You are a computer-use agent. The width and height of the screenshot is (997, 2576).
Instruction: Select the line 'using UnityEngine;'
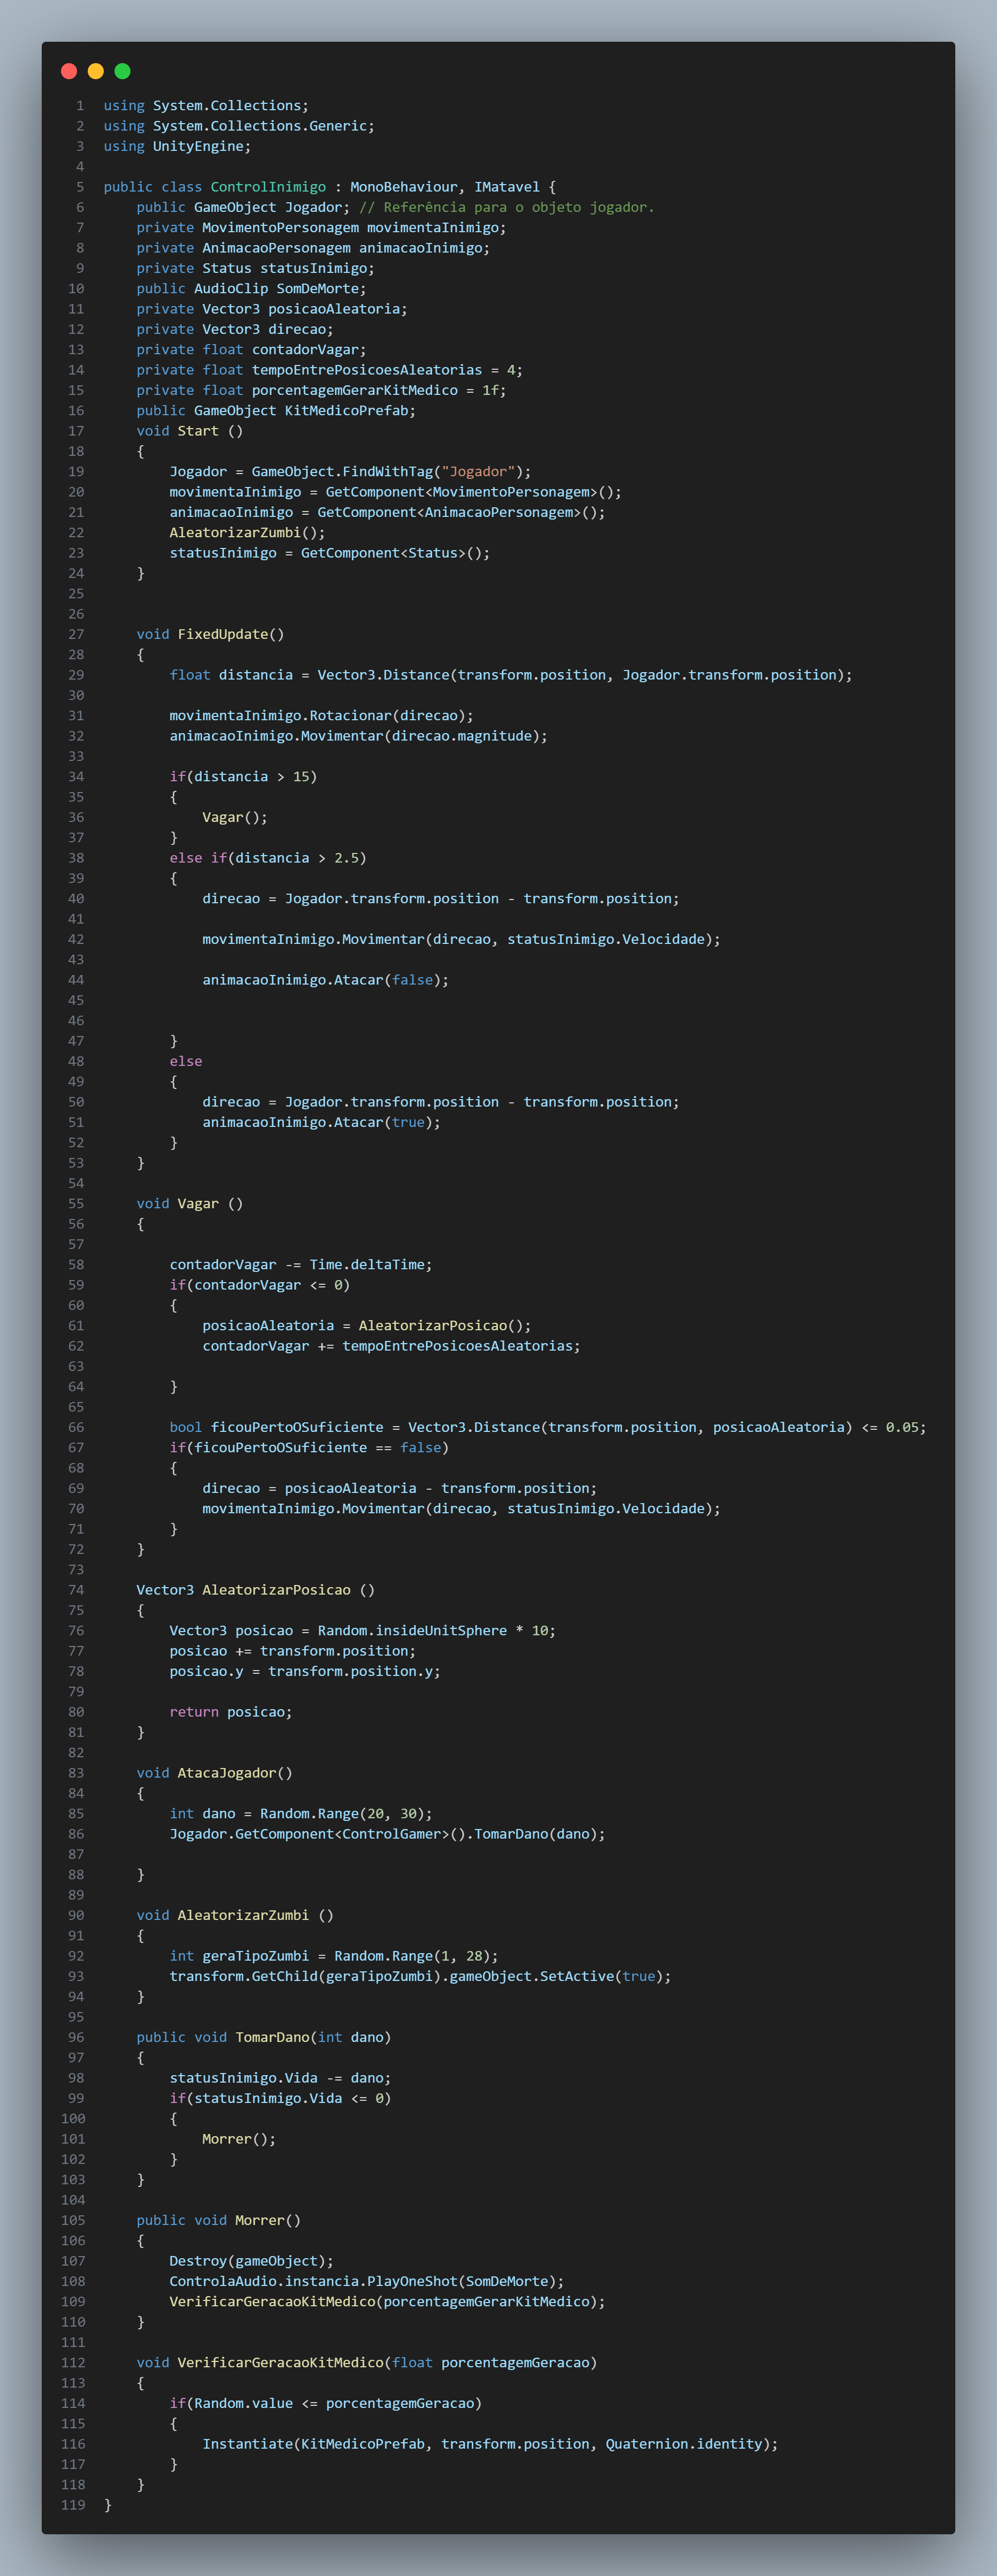pos(177,146)
